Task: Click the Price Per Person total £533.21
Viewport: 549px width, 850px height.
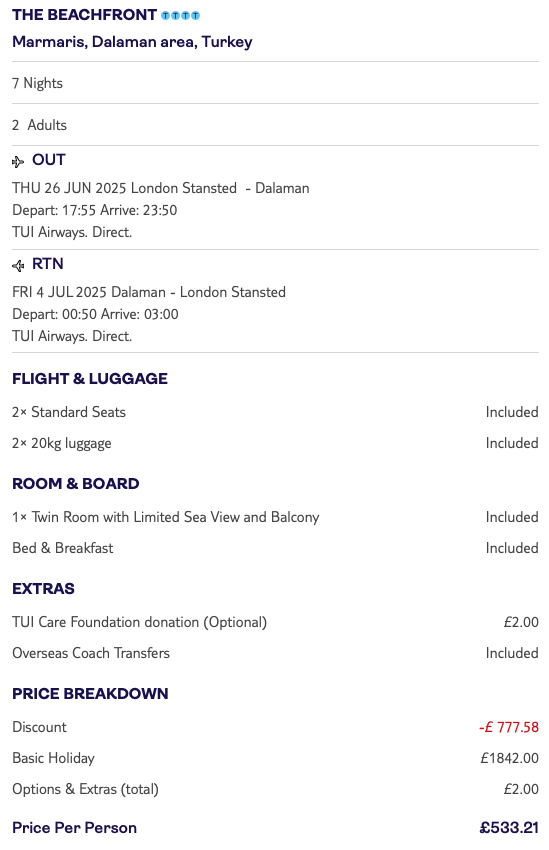Action: coord(509,828)
